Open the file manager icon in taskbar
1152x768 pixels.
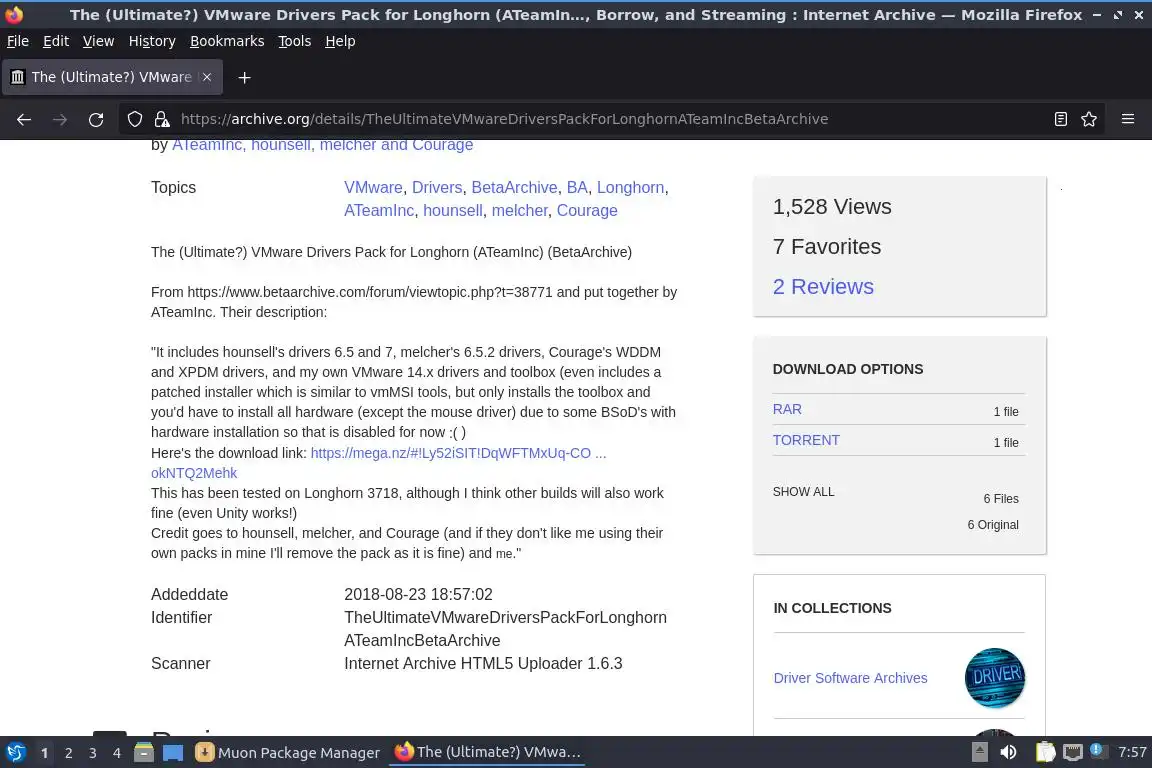(144, 753)
